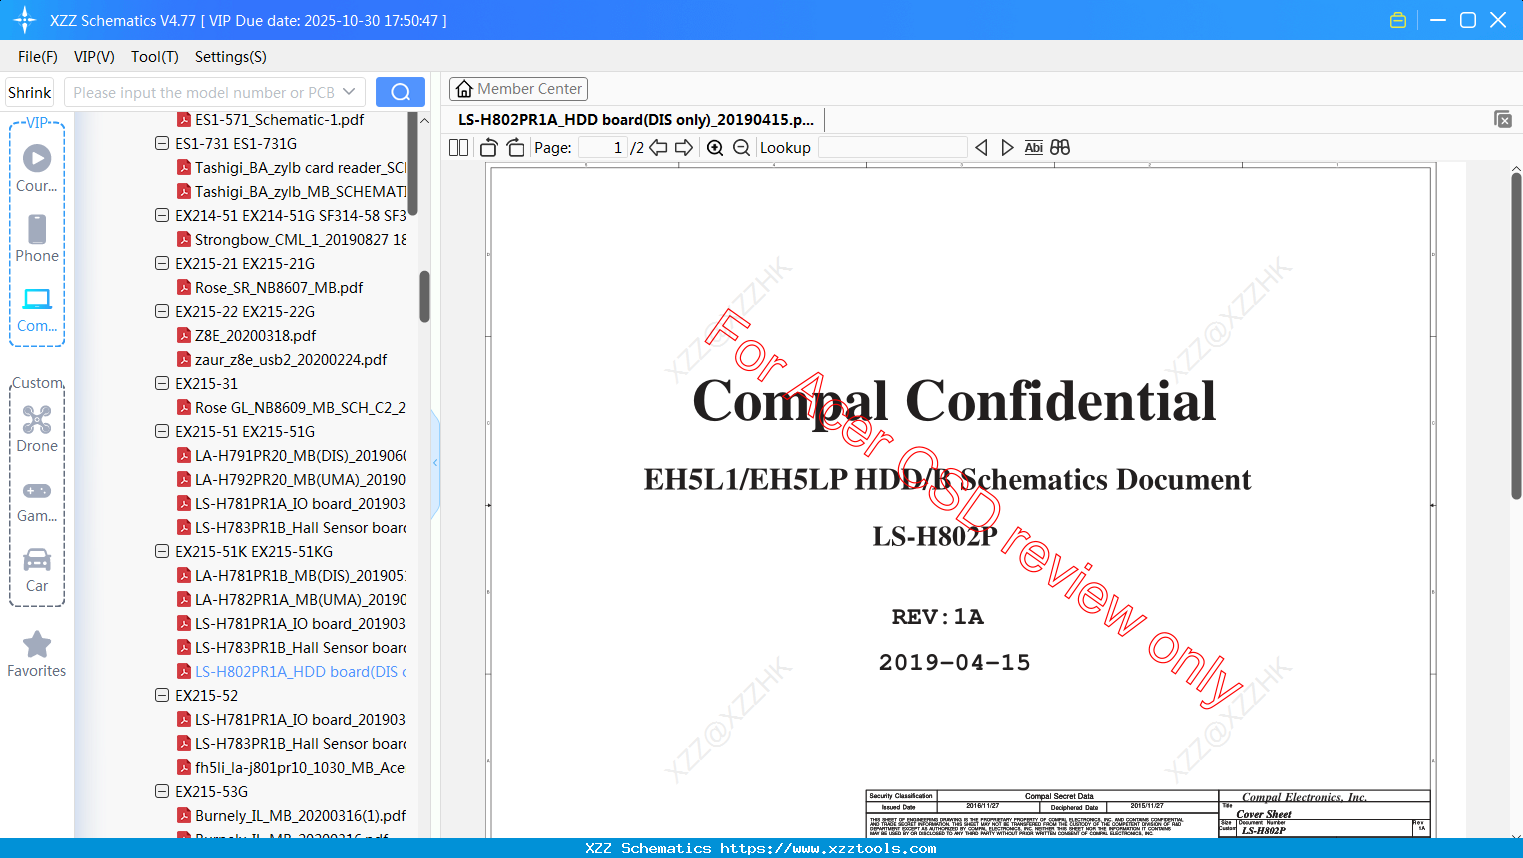Find previous Lookup match
The image size is (1523, 858).
tap(981, 148)
